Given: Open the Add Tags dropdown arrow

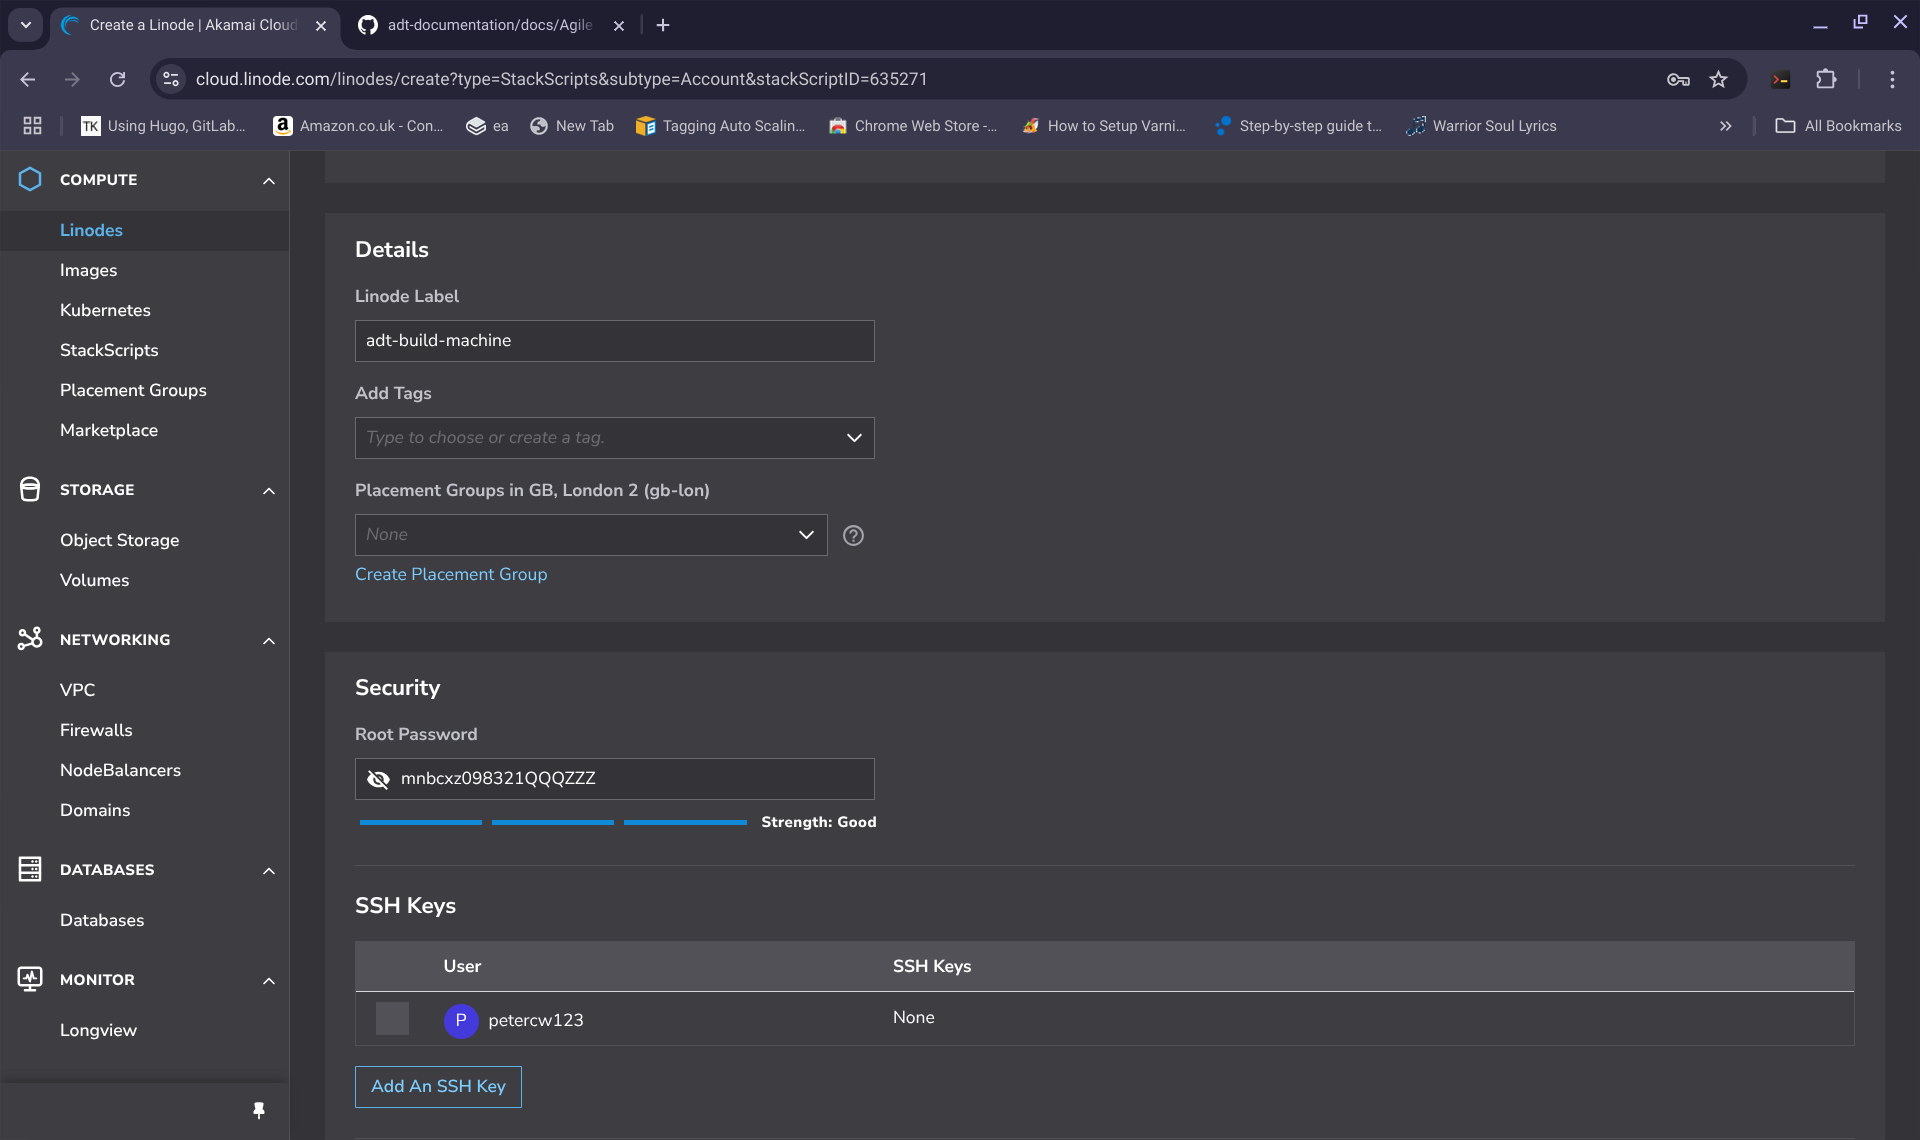Looking at the screenshot, I should point(854,438).
